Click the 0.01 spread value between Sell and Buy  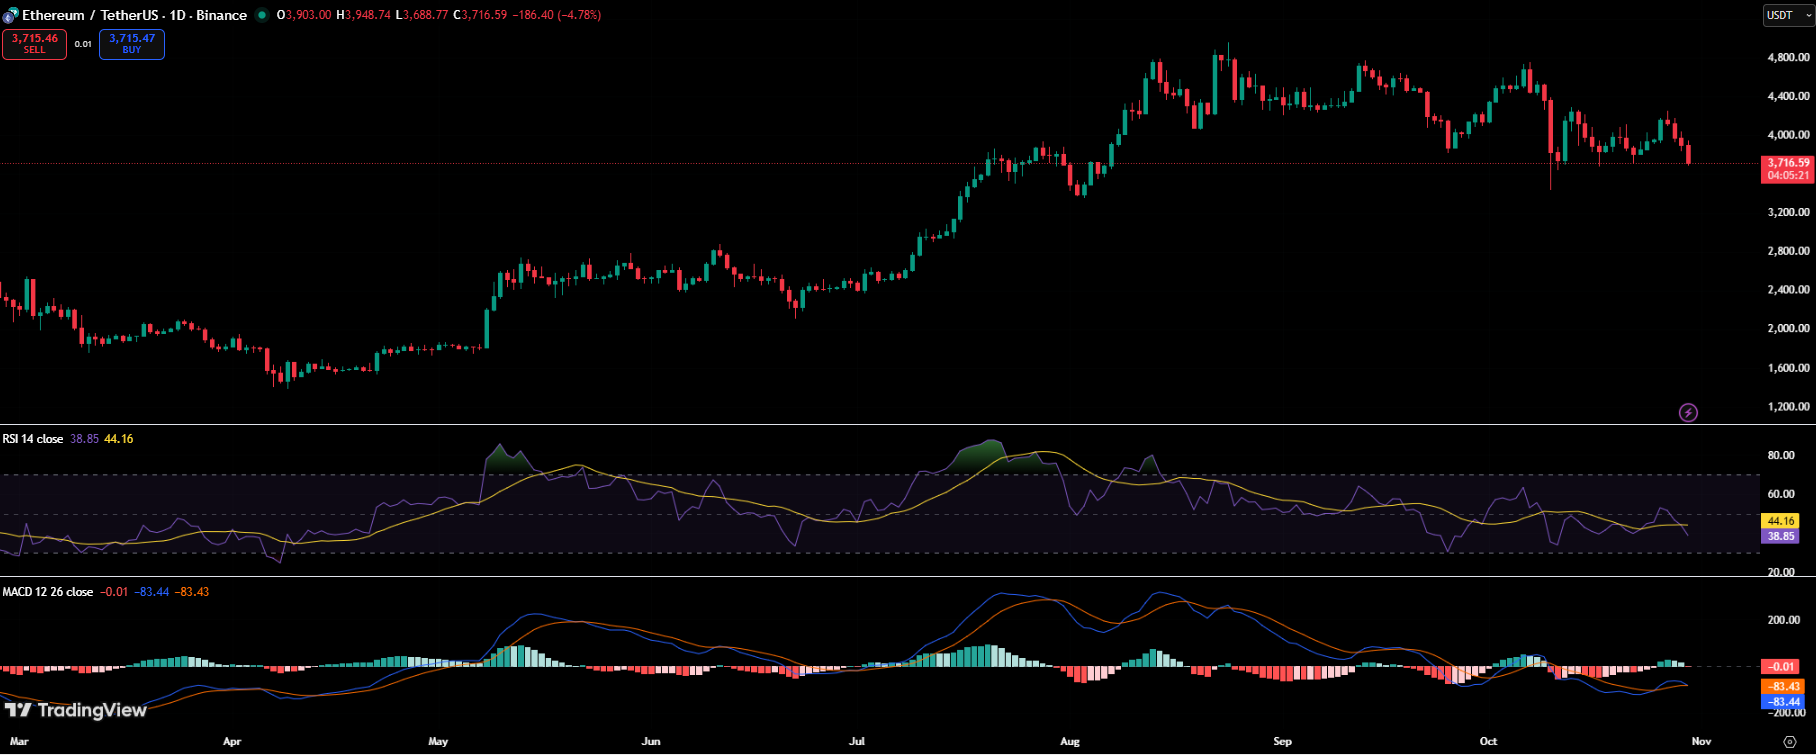coord(83,44)
